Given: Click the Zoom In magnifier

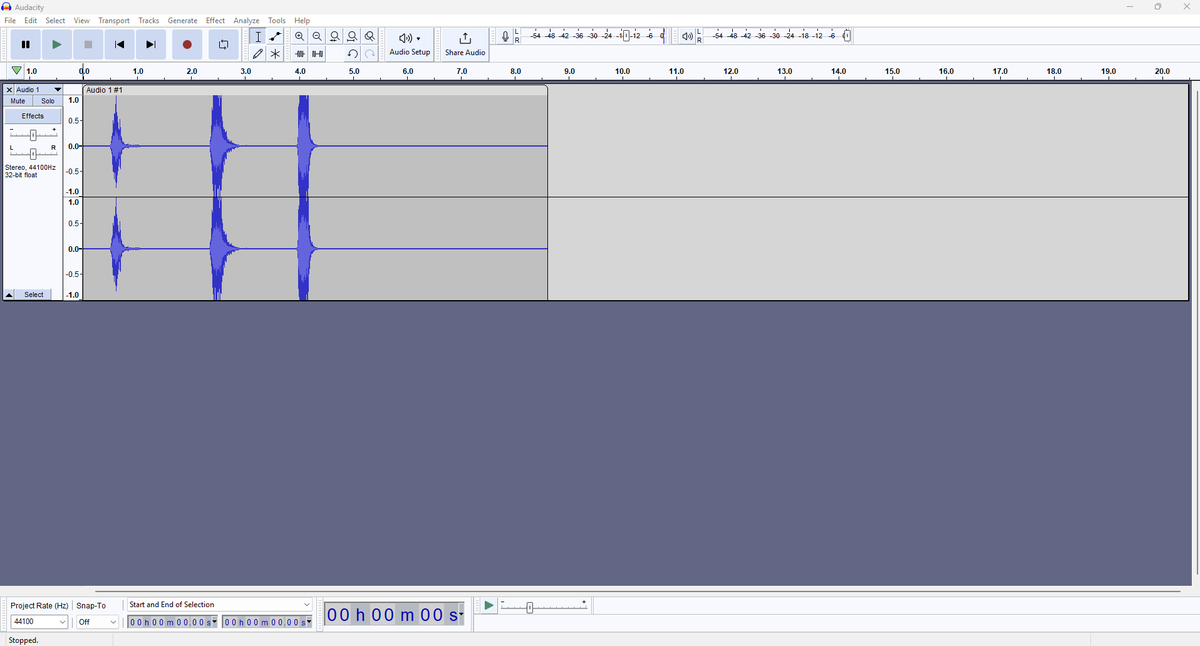Looking at the screenshot, I should [300, 36].
